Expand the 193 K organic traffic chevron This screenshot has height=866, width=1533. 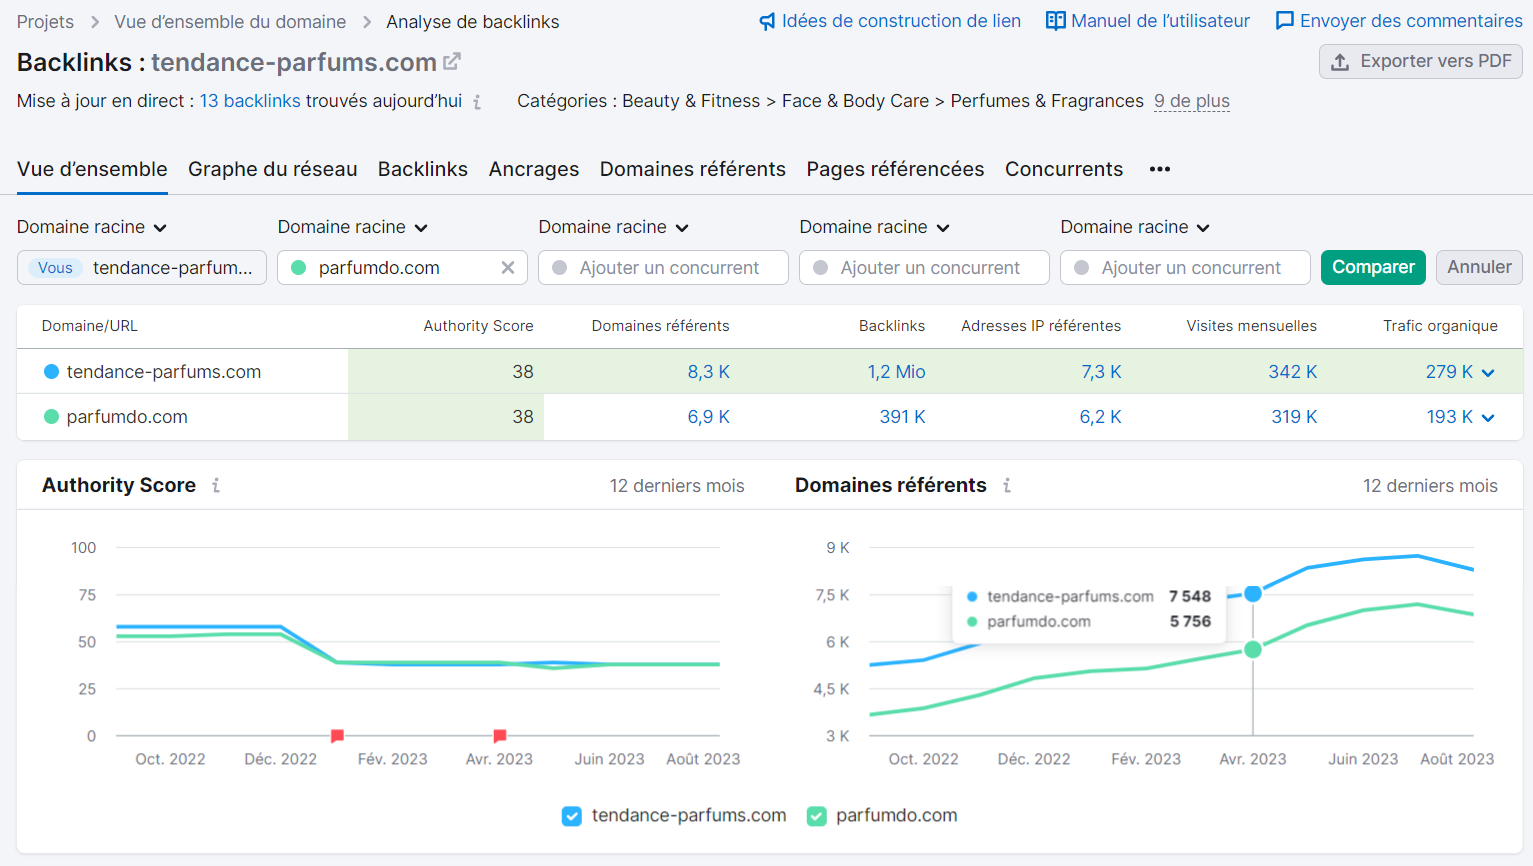[x=1488, y=418]
